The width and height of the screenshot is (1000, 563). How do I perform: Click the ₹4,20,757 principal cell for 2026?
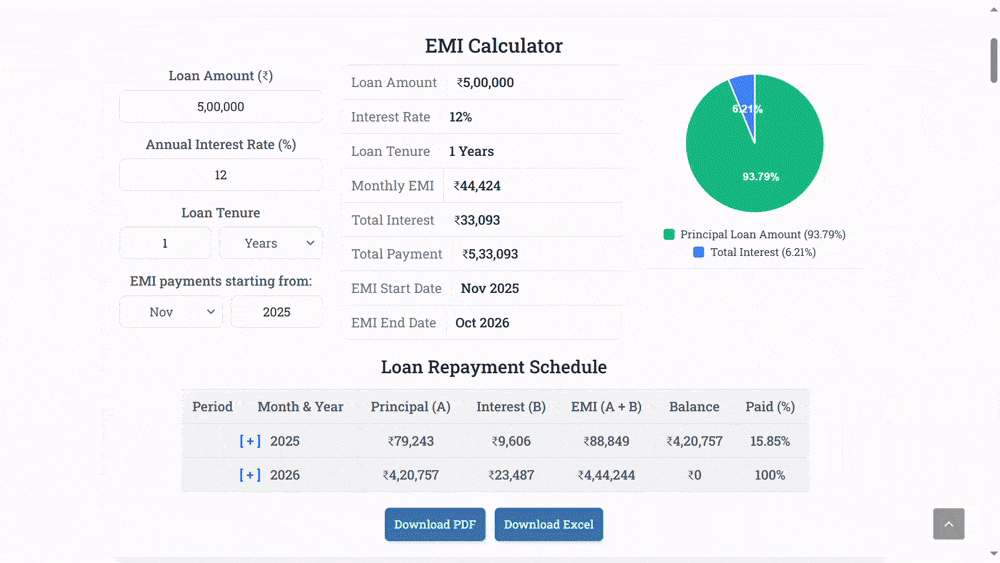pos(411,475)
